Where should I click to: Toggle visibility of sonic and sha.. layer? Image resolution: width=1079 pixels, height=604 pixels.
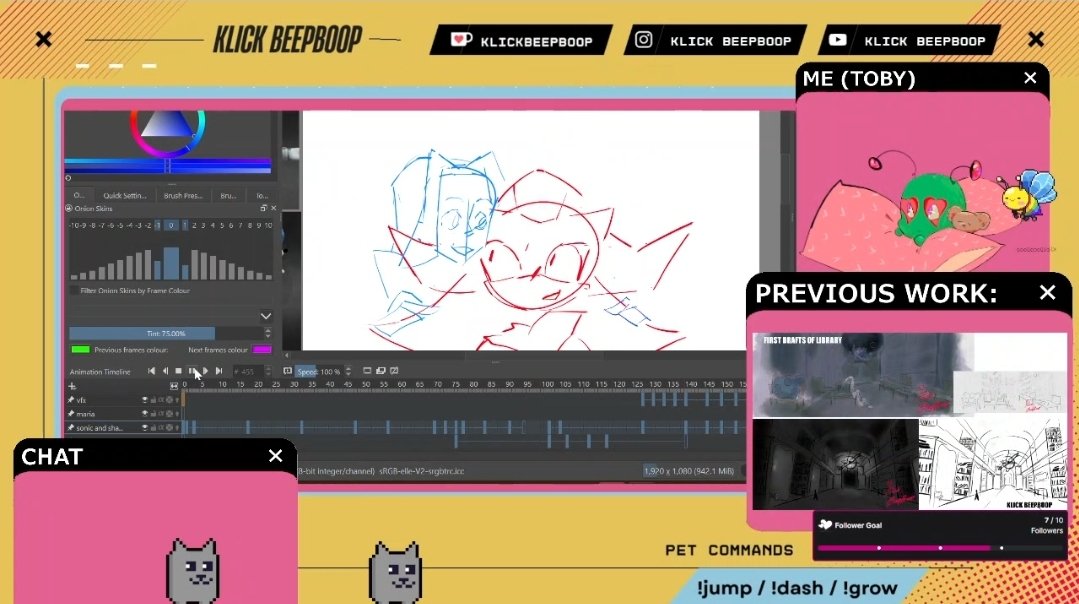point(145,427)
